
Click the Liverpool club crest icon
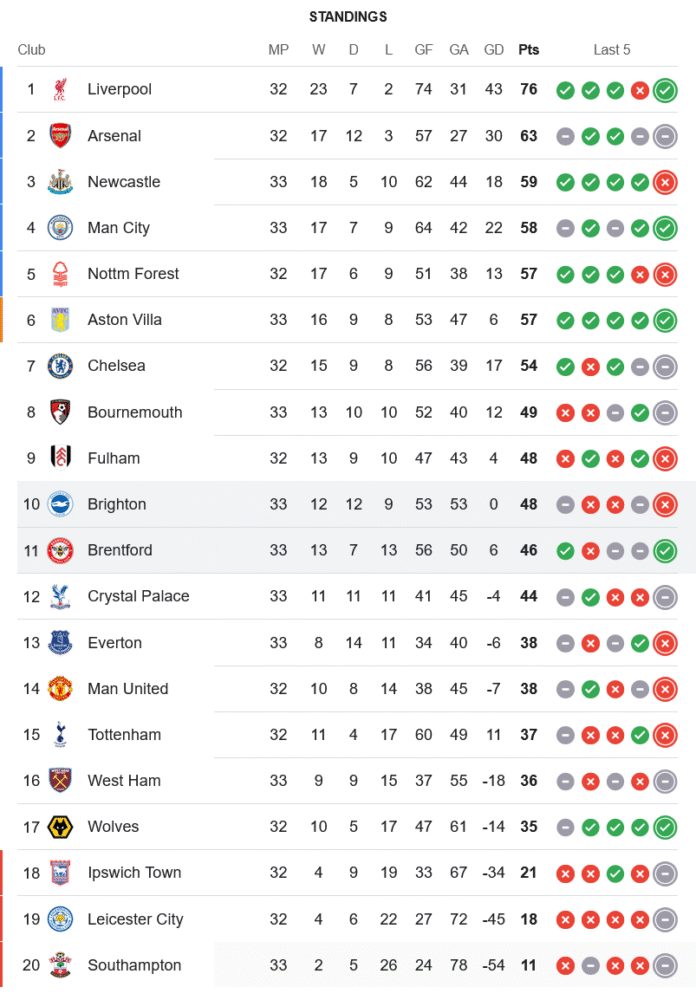point(60,90)
